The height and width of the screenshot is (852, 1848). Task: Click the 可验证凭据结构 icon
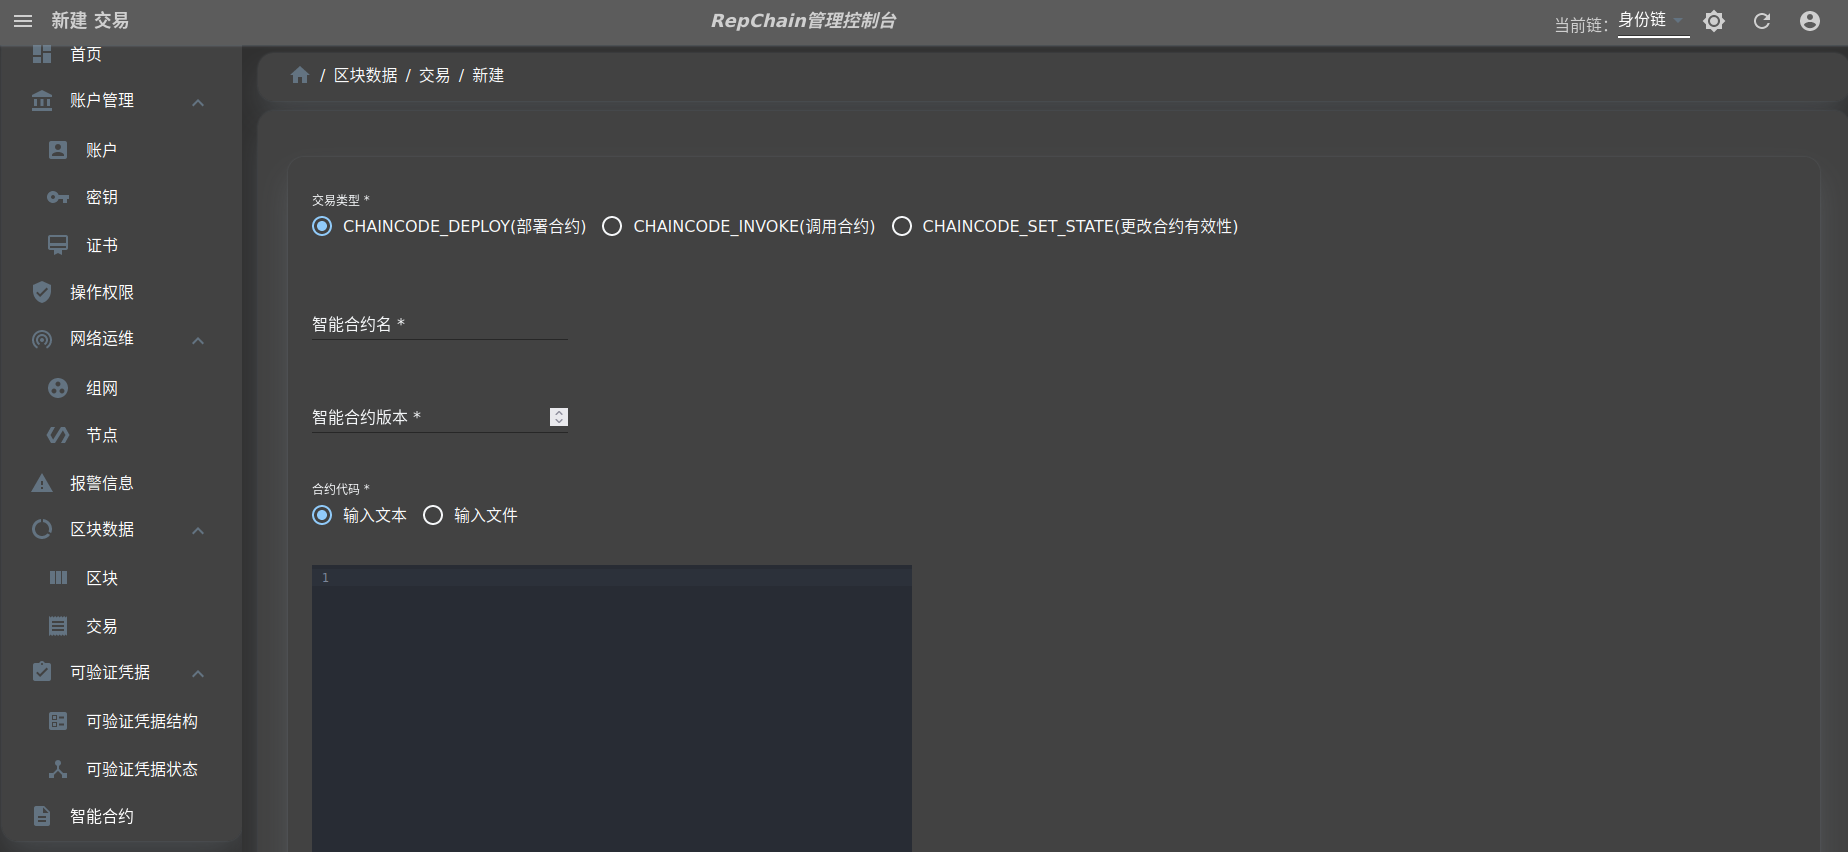coord(58,721)
